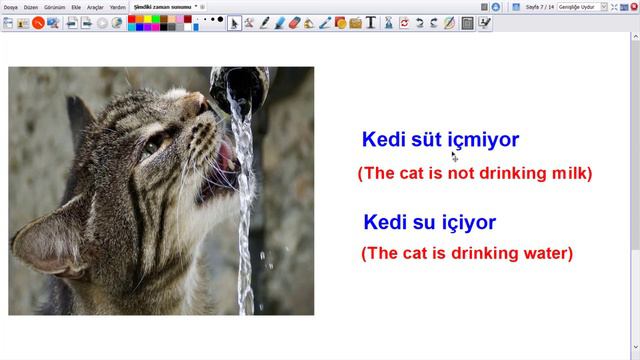The image size is (640, 360).
Task: Pick the white color swatch
Action: [188, 27]
